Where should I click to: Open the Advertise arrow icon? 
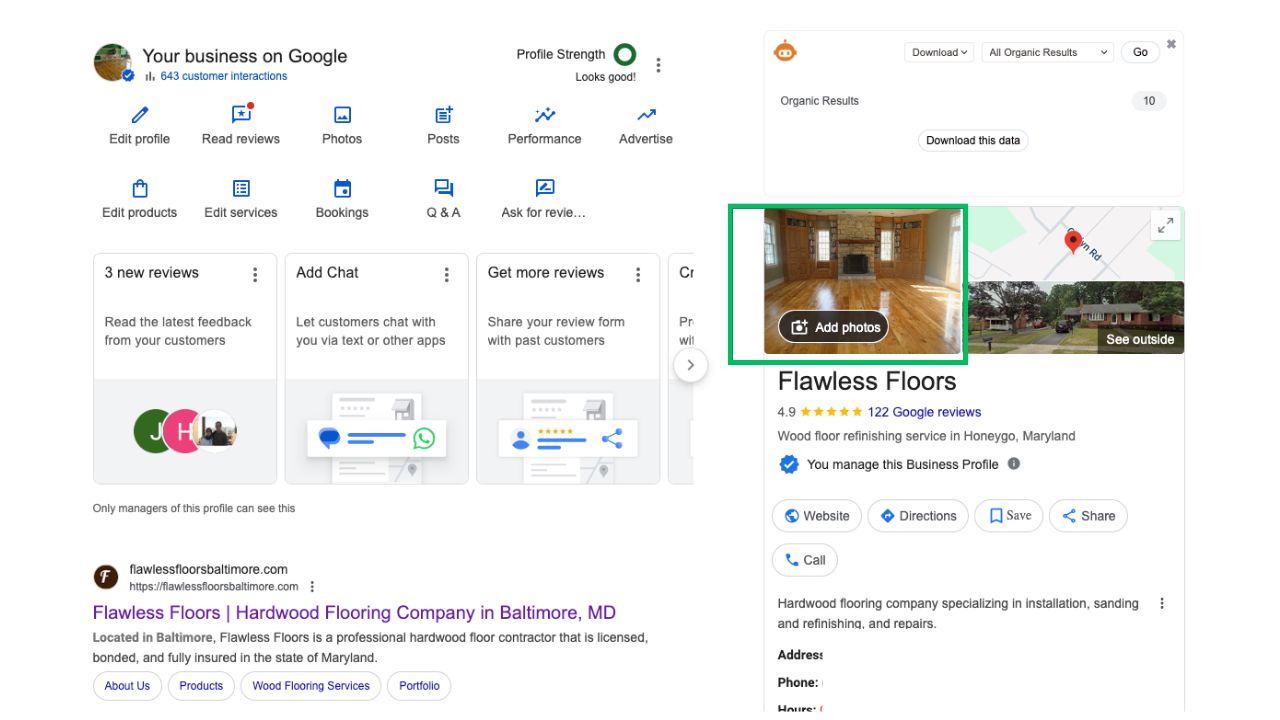pyautogui.click(x=645, y=114)
